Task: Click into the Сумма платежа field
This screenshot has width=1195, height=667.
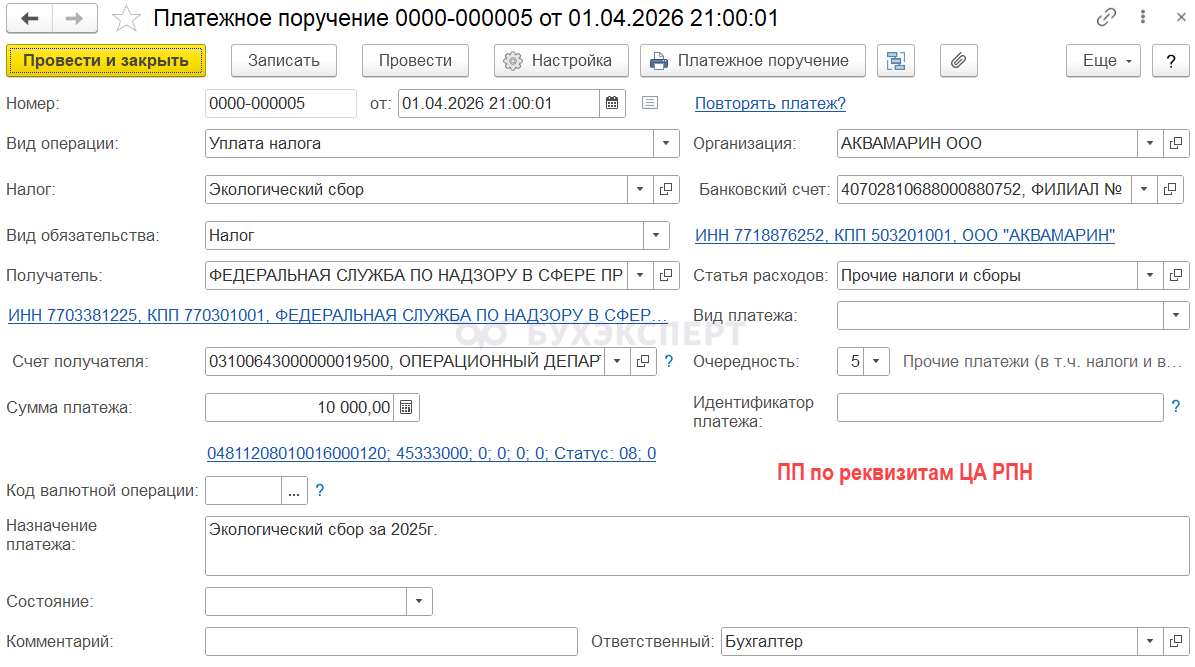Action: [300, 408]
